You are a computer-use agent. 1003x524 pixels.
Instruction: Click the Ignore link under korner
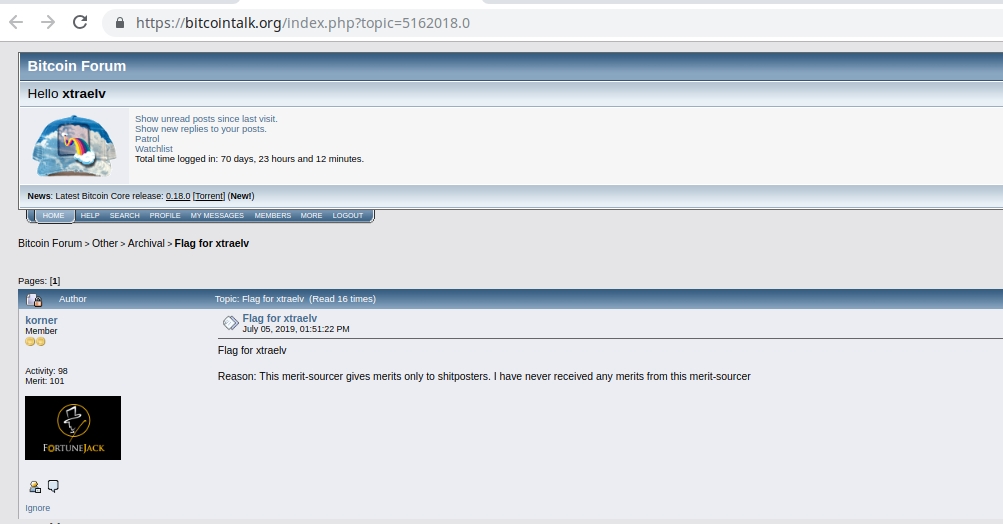click(x=37, y=508)
